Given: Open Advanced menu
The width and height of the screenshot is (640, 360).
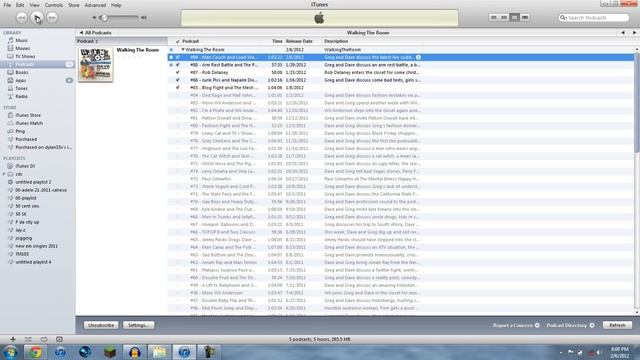Looking at the screenshot, I should (x=95, y=5).
